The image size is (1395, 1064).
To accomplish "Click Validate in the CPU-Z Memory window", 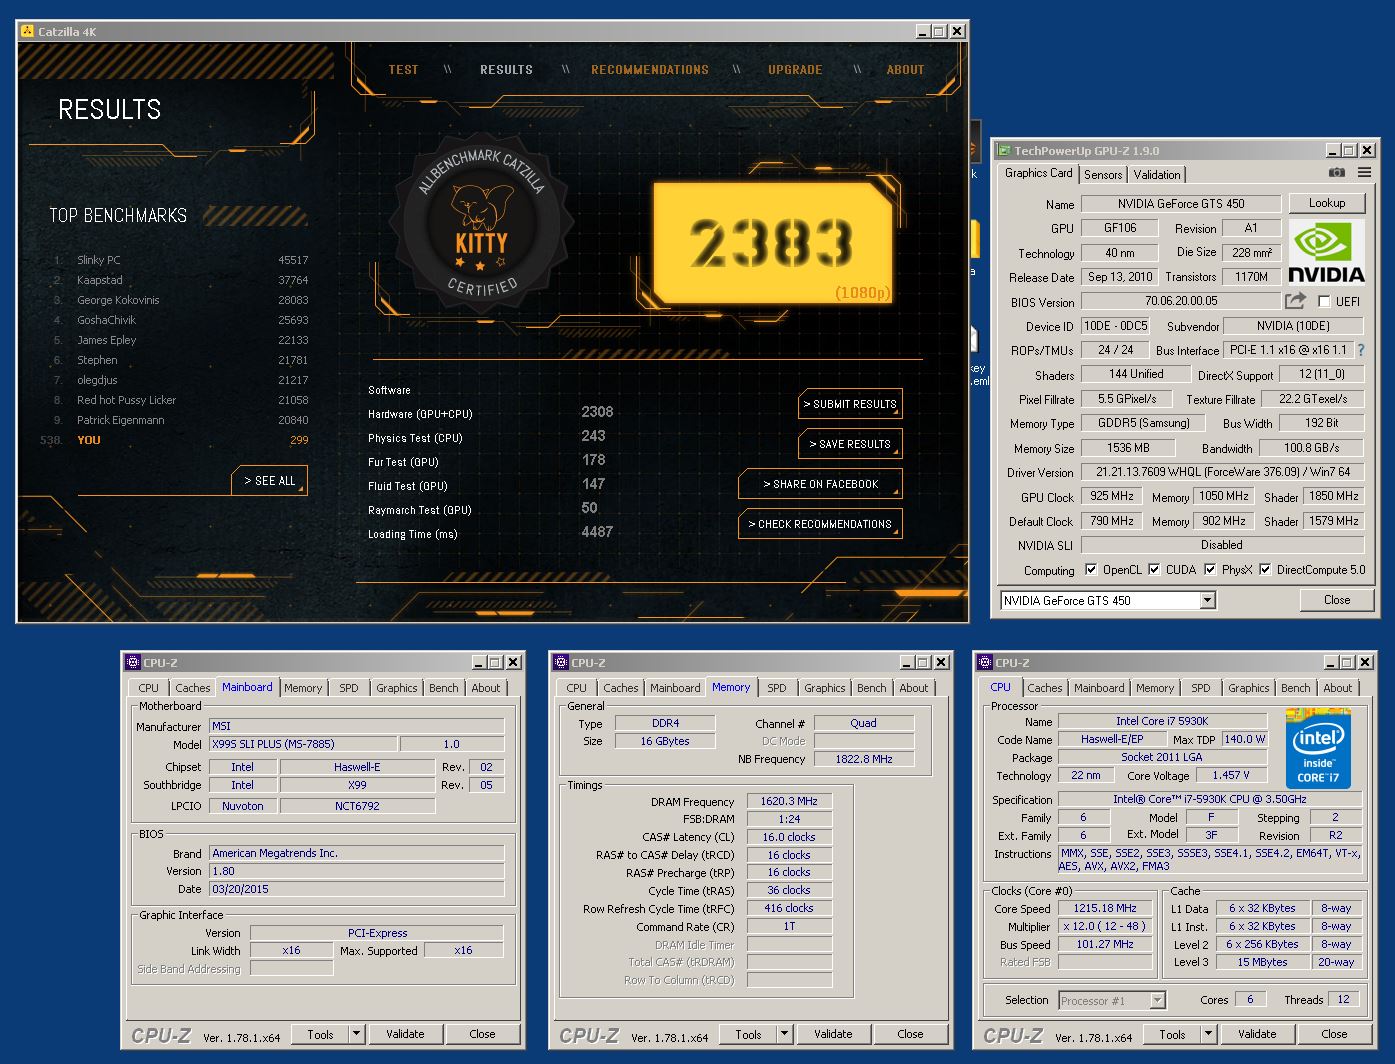I will pyautogui.click(x=833, y=1034).
